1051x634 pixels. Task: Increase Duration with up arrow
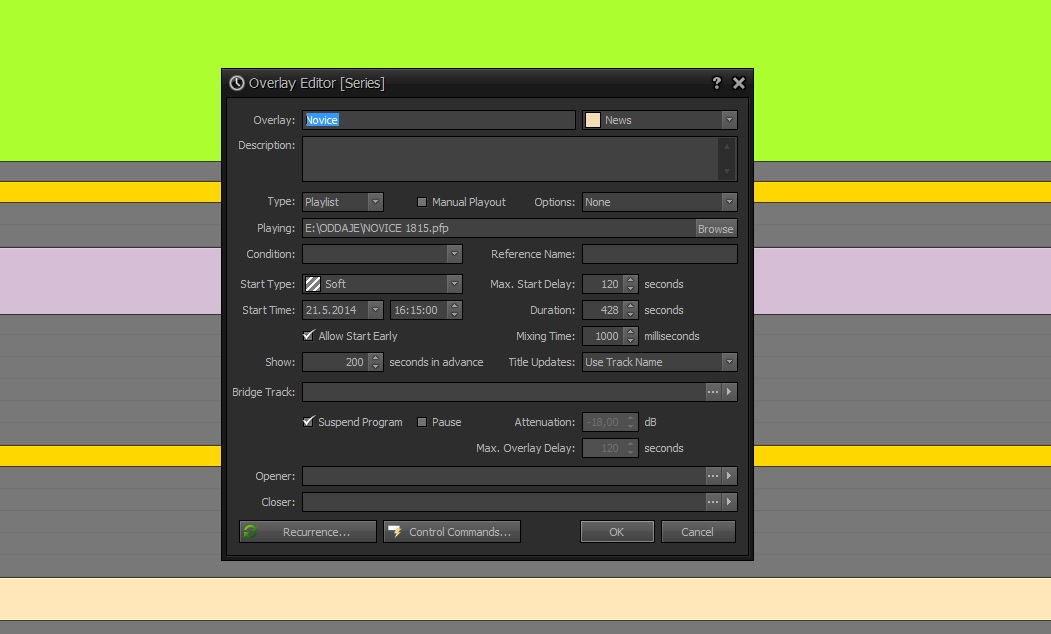click(x=630, y=306)
